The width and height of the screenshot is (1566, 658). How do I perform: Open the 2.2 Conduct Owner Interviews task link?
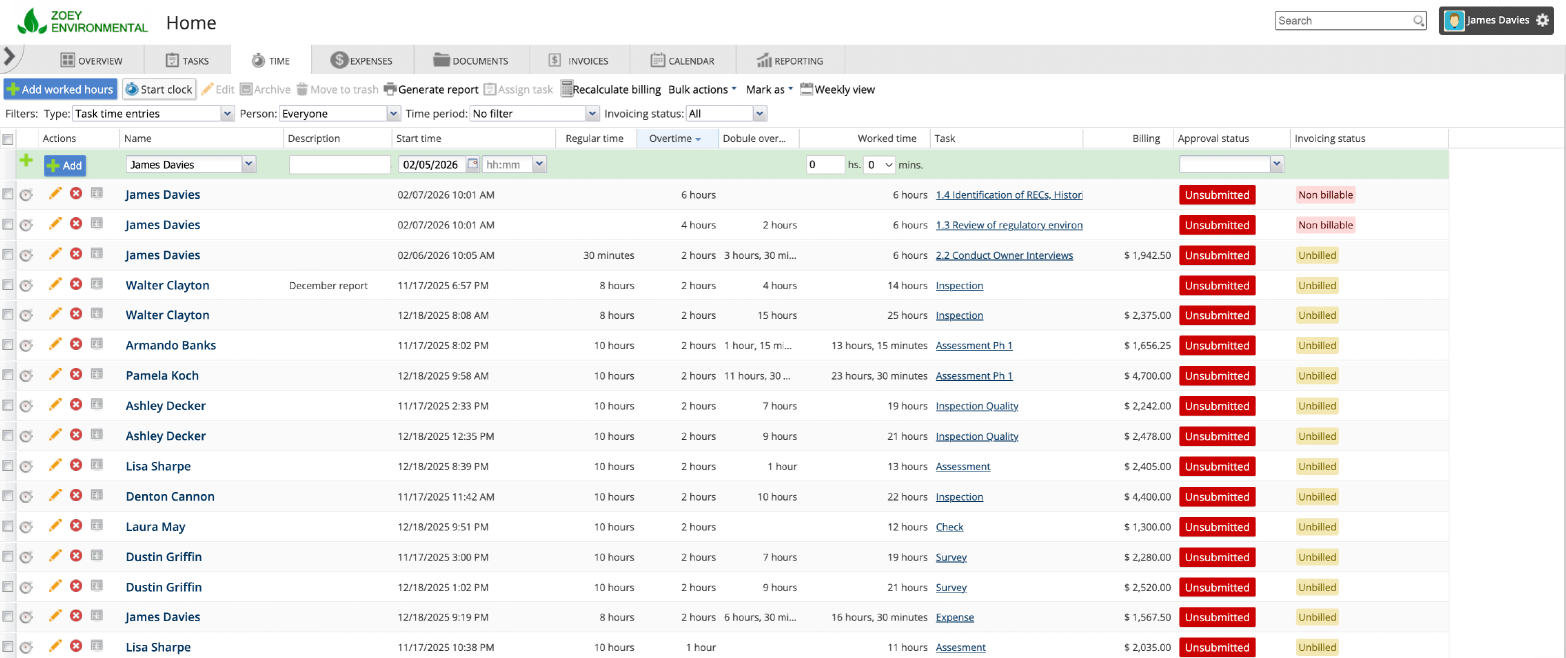coord(1004,255)
